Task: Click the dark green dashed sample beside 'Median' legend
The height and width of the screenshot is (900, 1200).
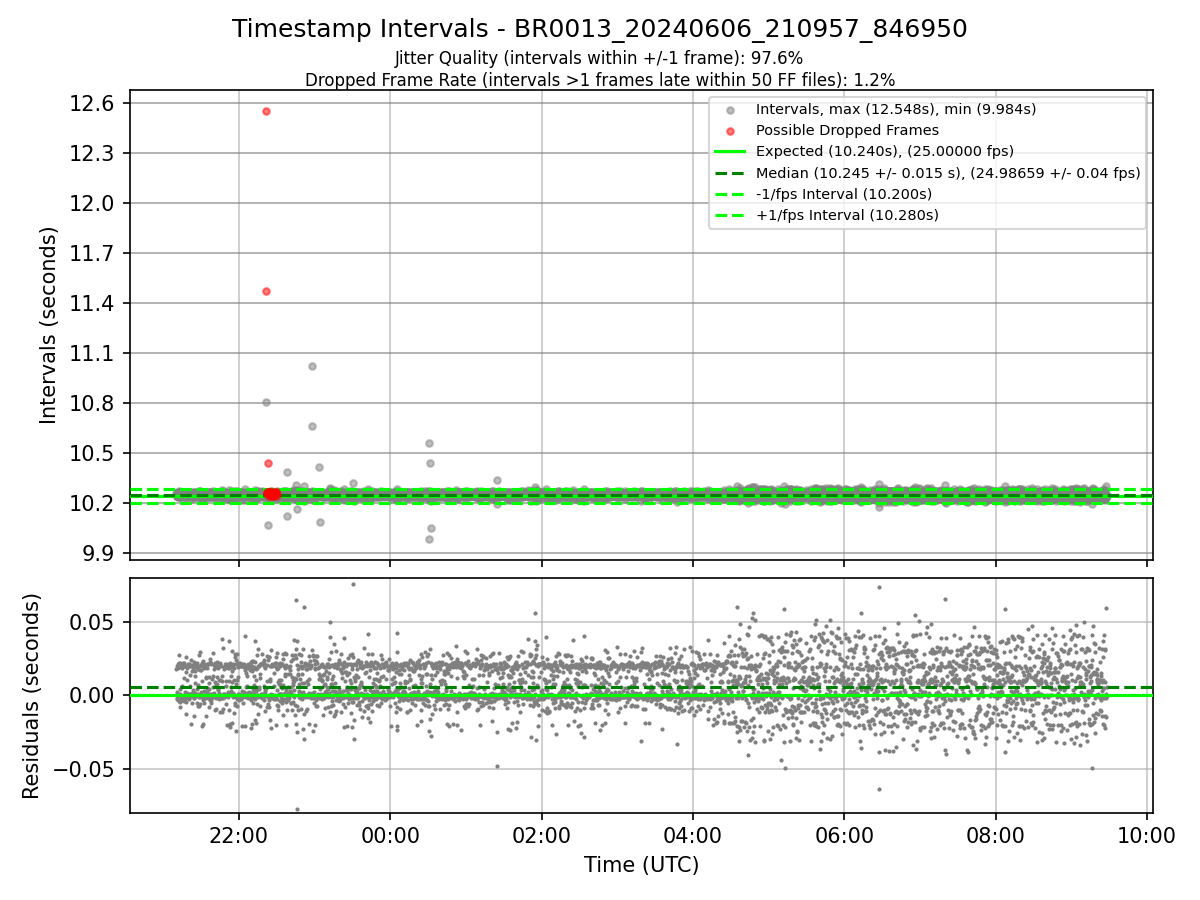Action: click(731, 173)
